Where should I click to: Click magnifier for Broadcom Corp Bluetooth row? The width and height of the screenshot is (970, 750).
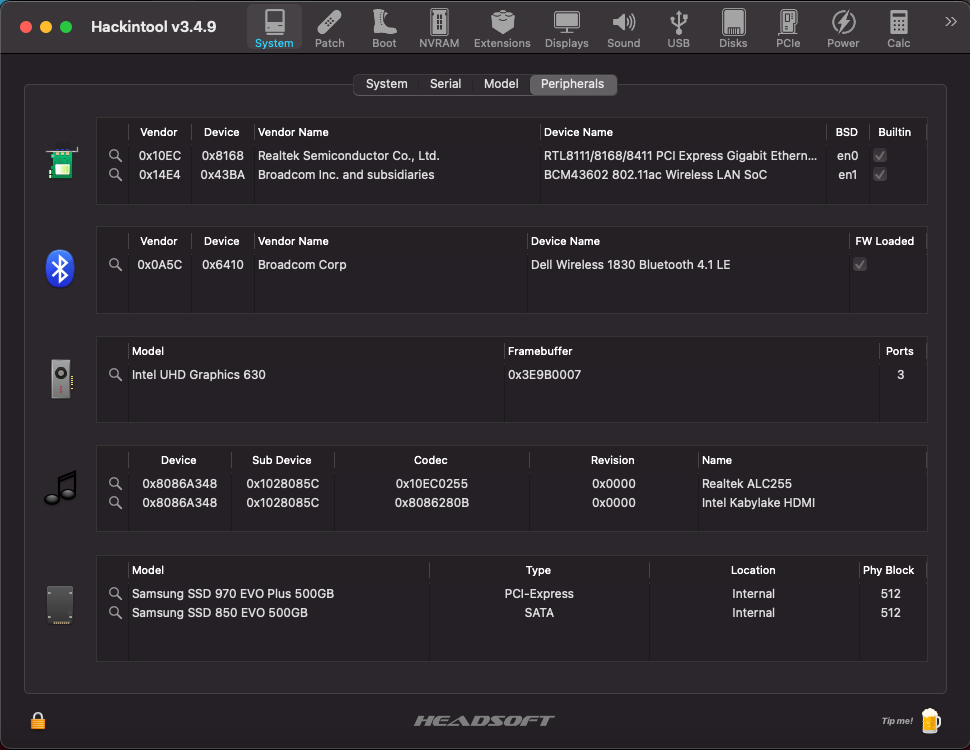point(115,264)
